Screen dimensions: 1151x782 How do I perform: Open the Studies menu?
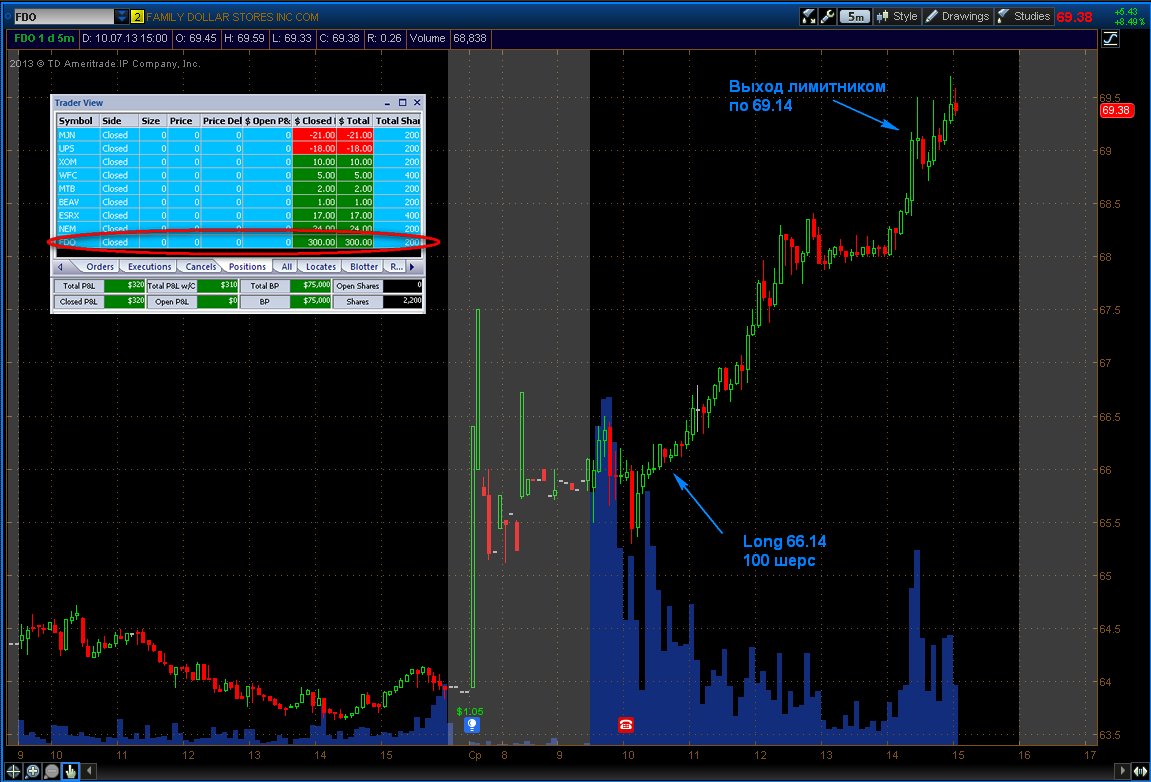pyautogui.click(x=1024, y=16)
